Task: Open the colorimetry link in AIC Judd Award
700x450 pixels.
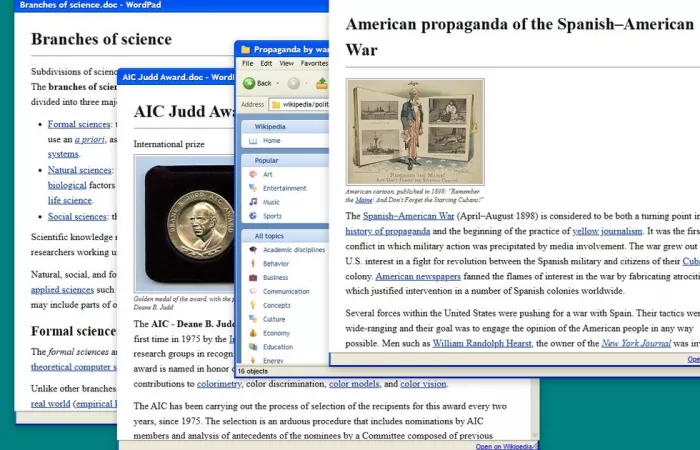Action: point(219,384)
